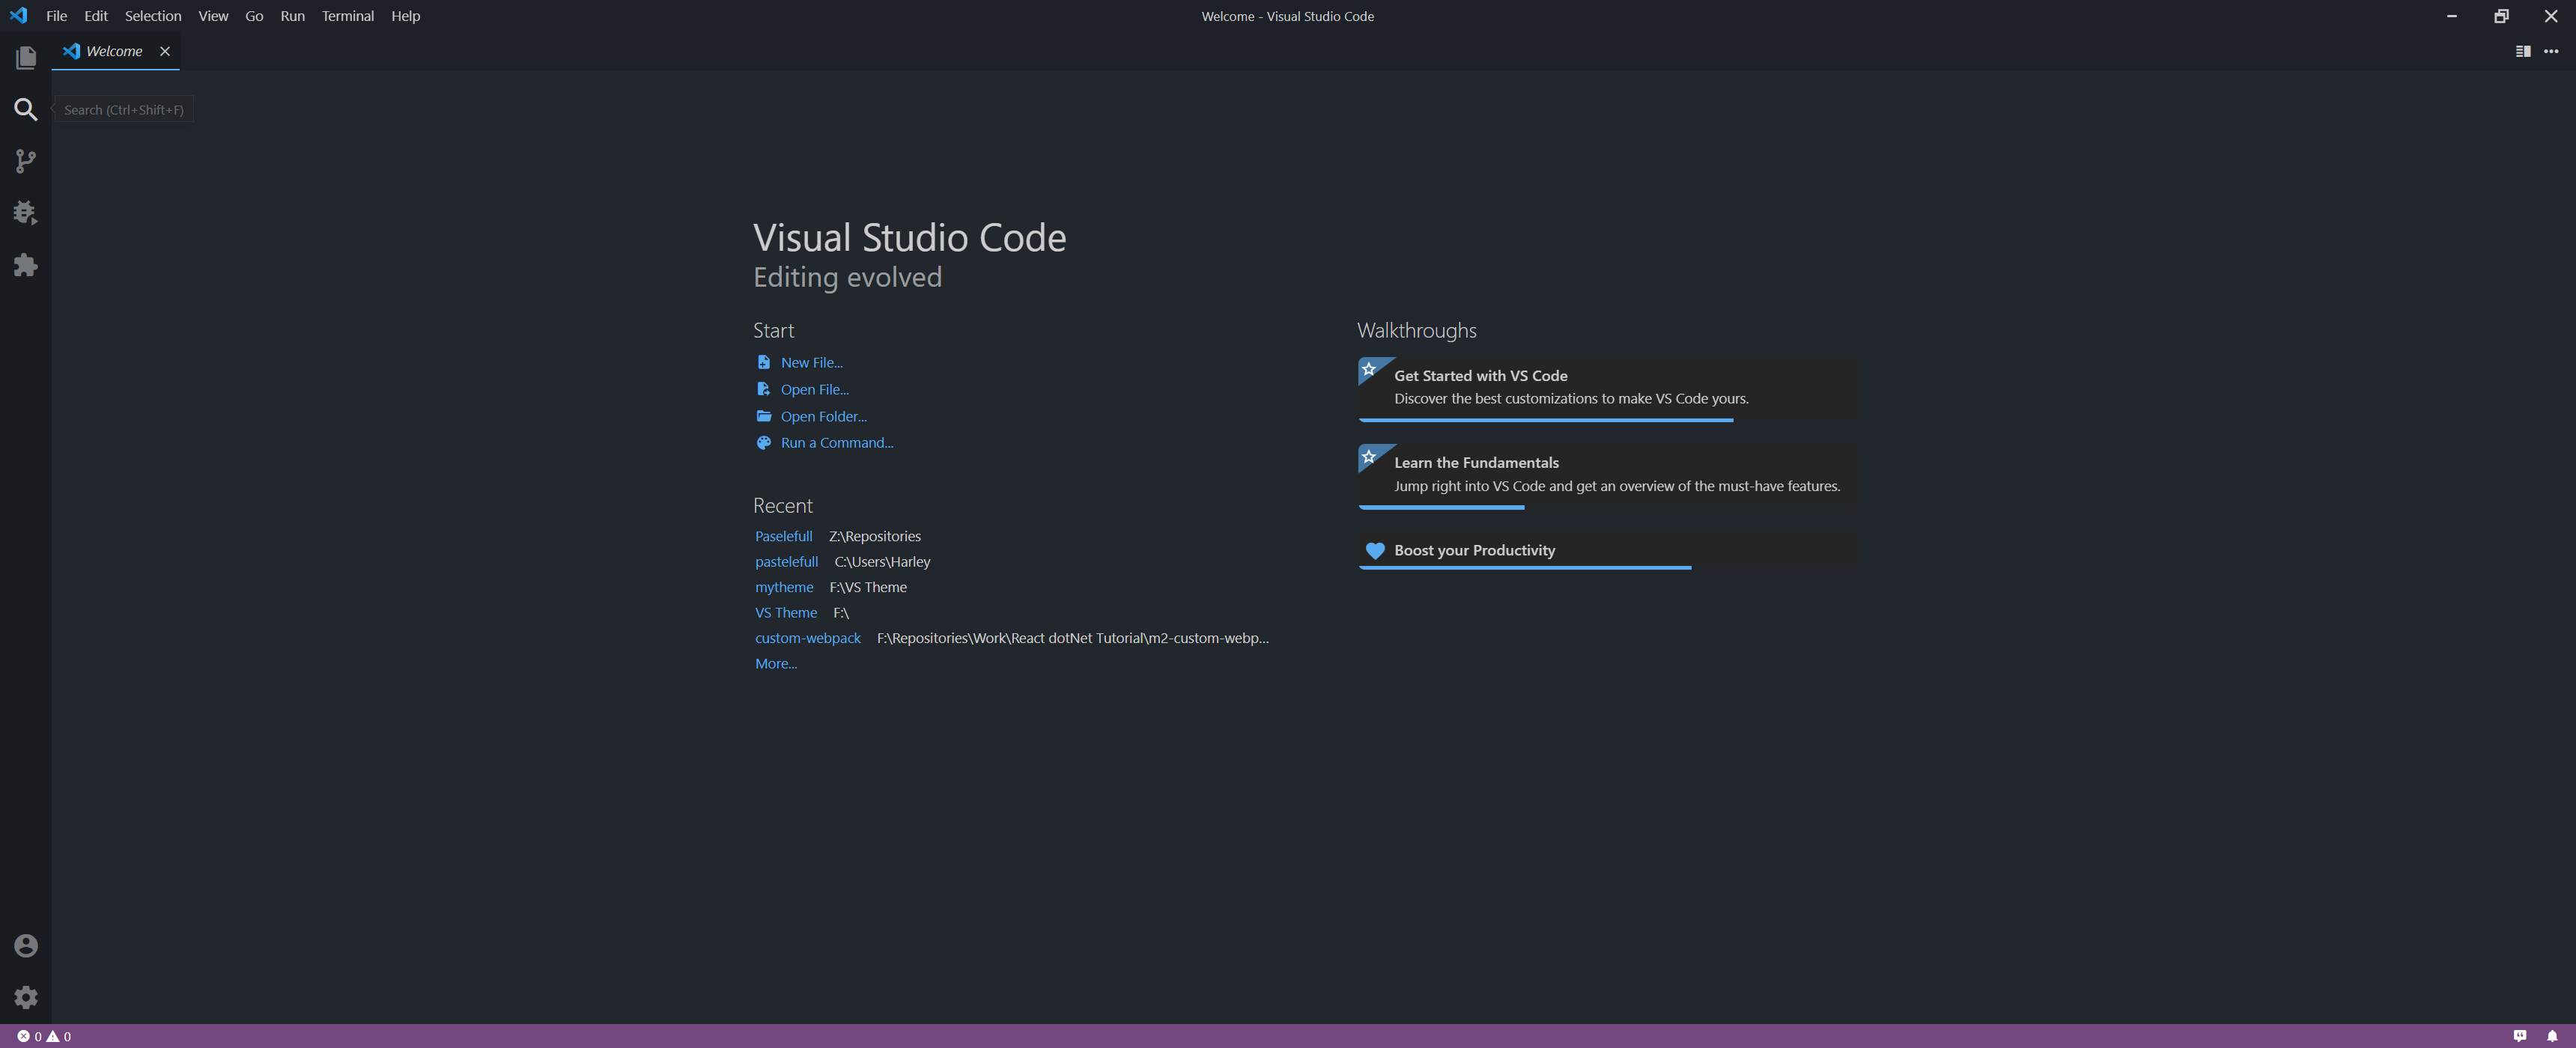Open the Search view icon
Viewport: 2576px width, 1048px height.
pos(26,110)
